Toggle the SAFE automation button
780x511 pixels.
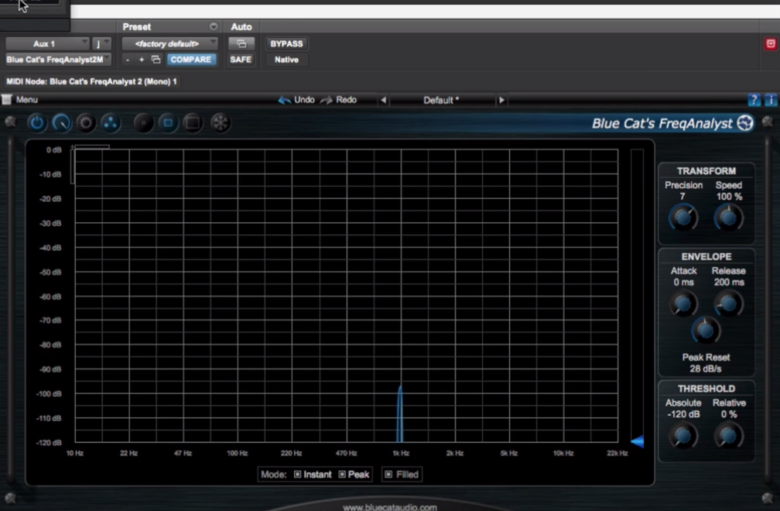[x=241, y=60]
